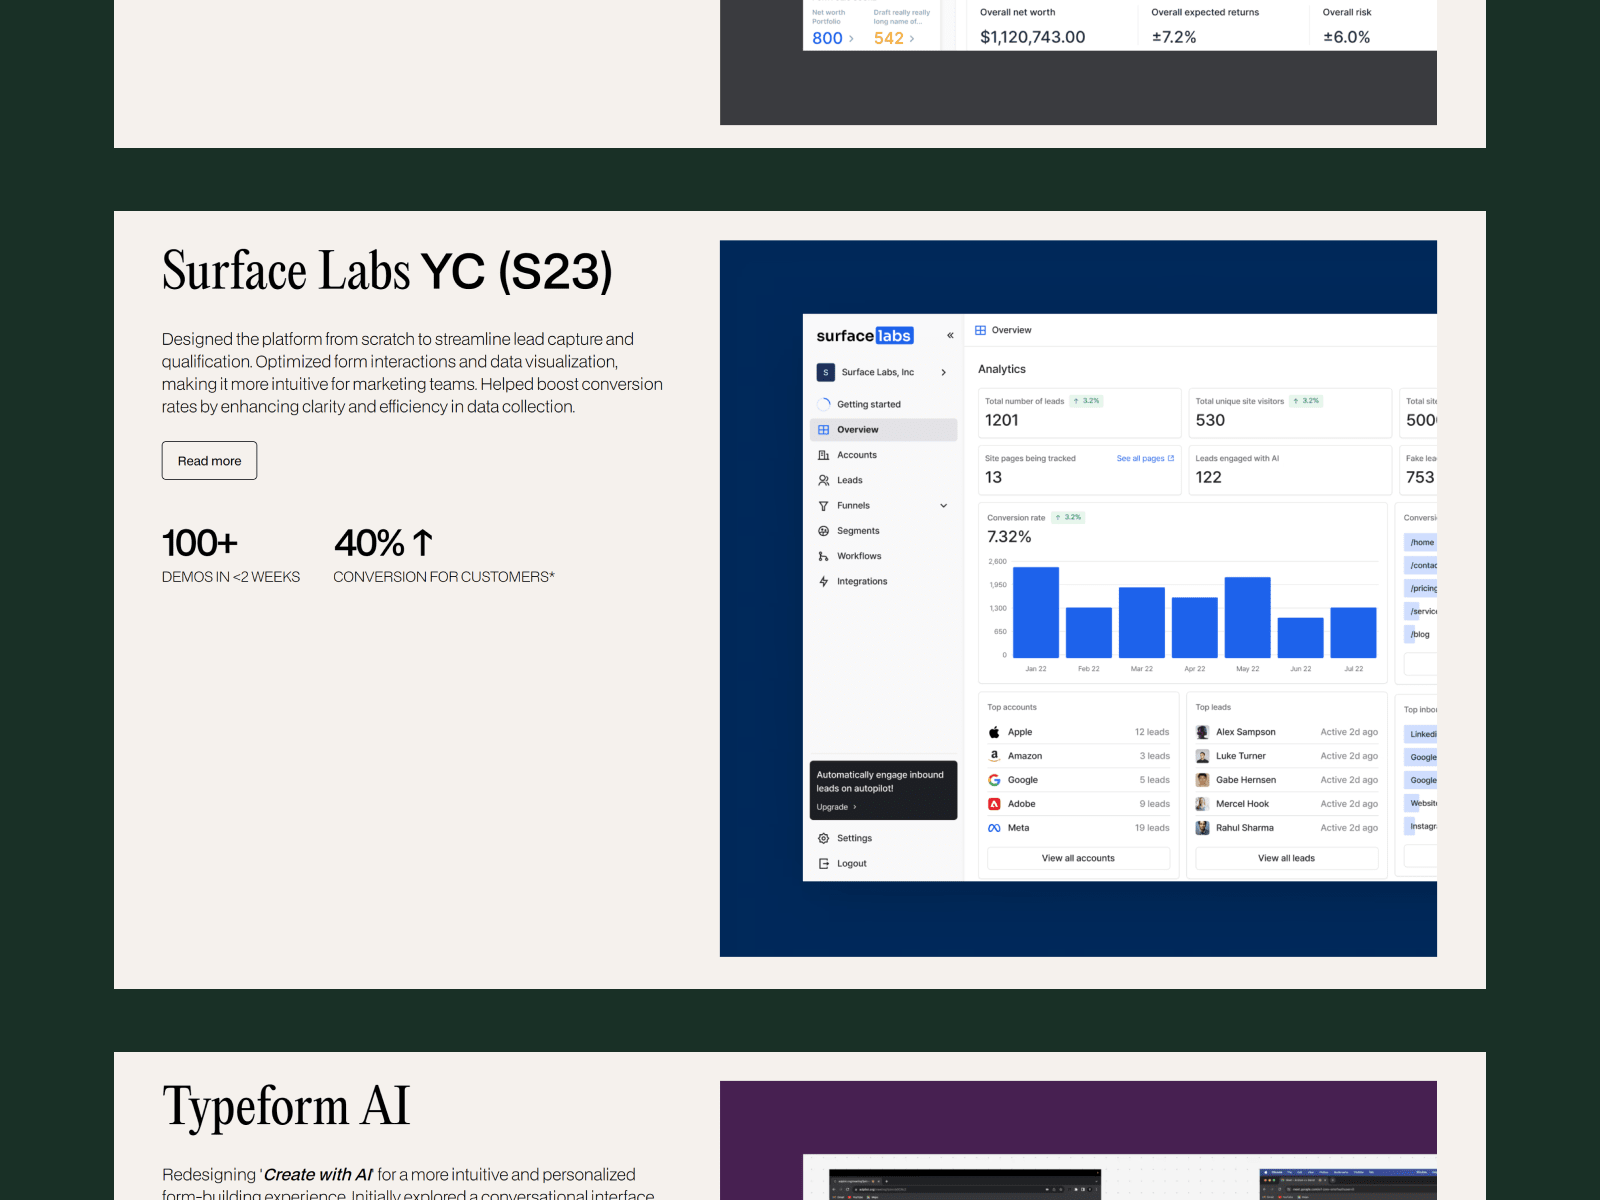Click the Overview breadcrumb grid icon
The width and height of the screenshot is (1600, 1200).
click(x=981, y=330)
